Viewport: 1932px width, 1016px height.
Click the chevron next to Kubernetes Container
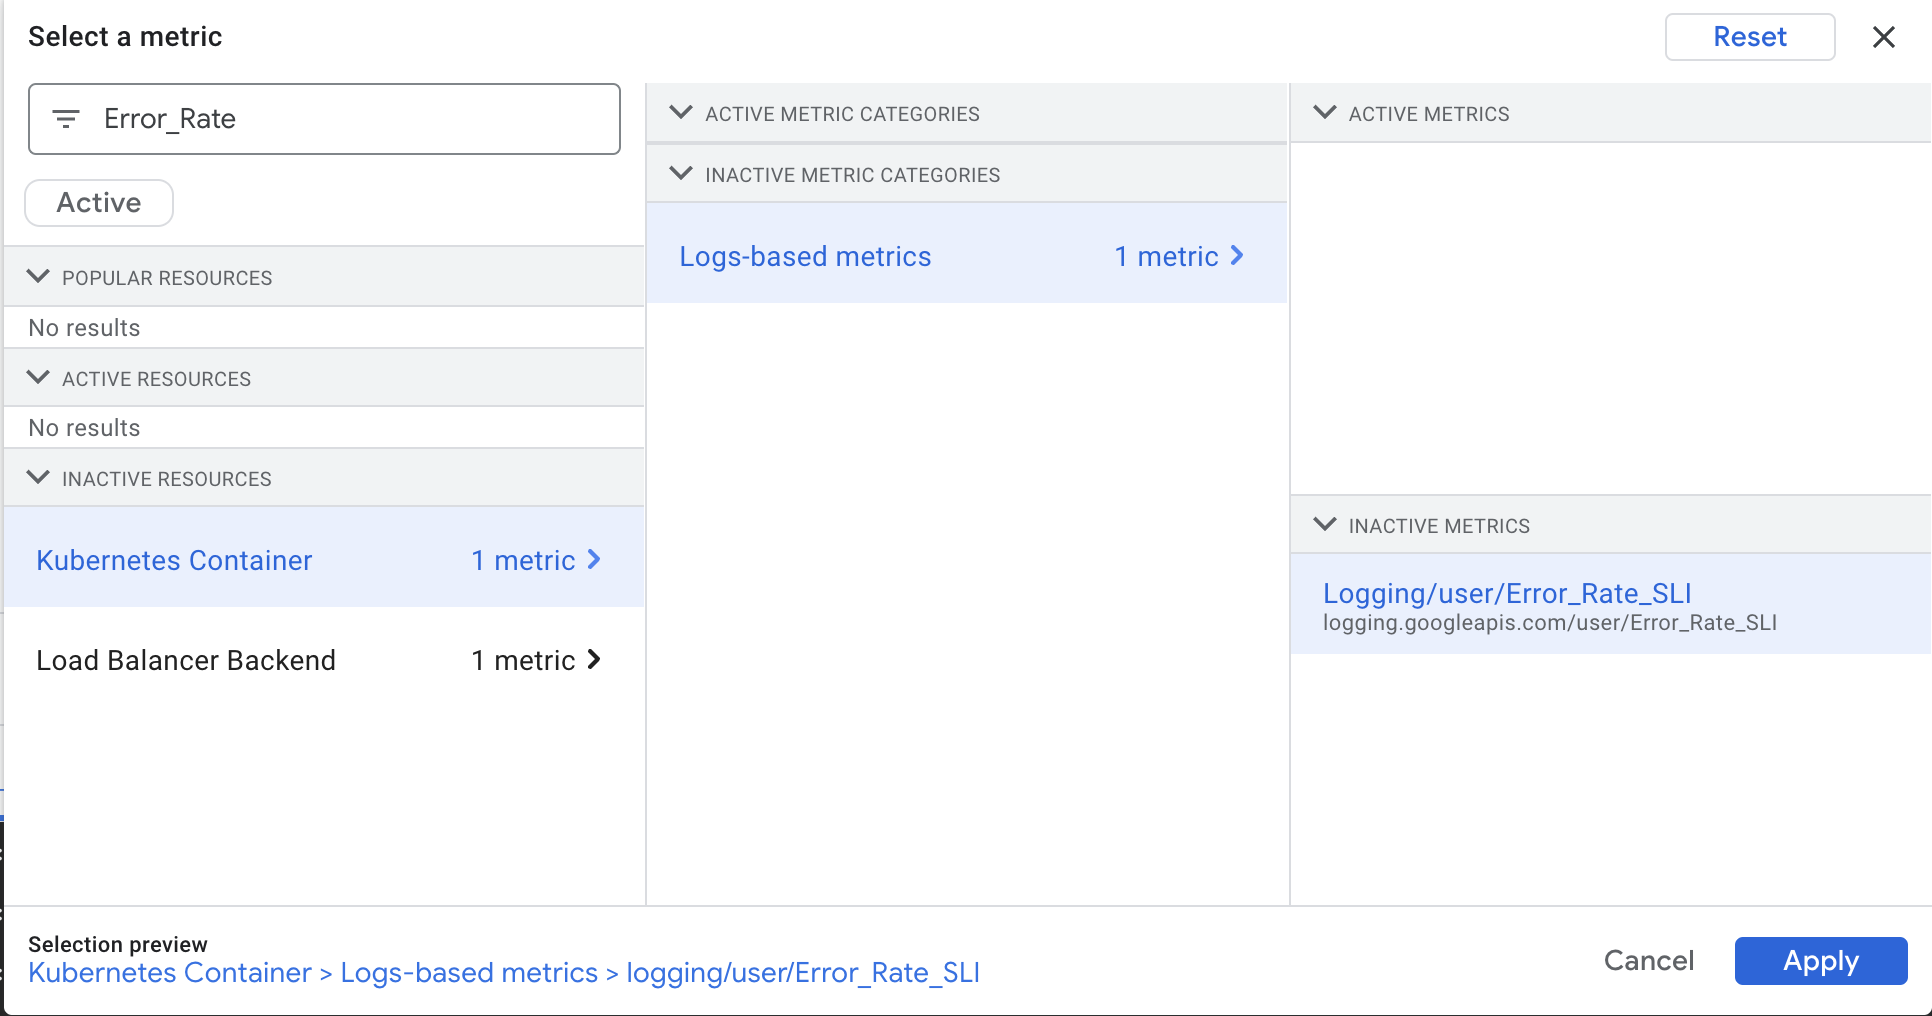click(596, 560)
